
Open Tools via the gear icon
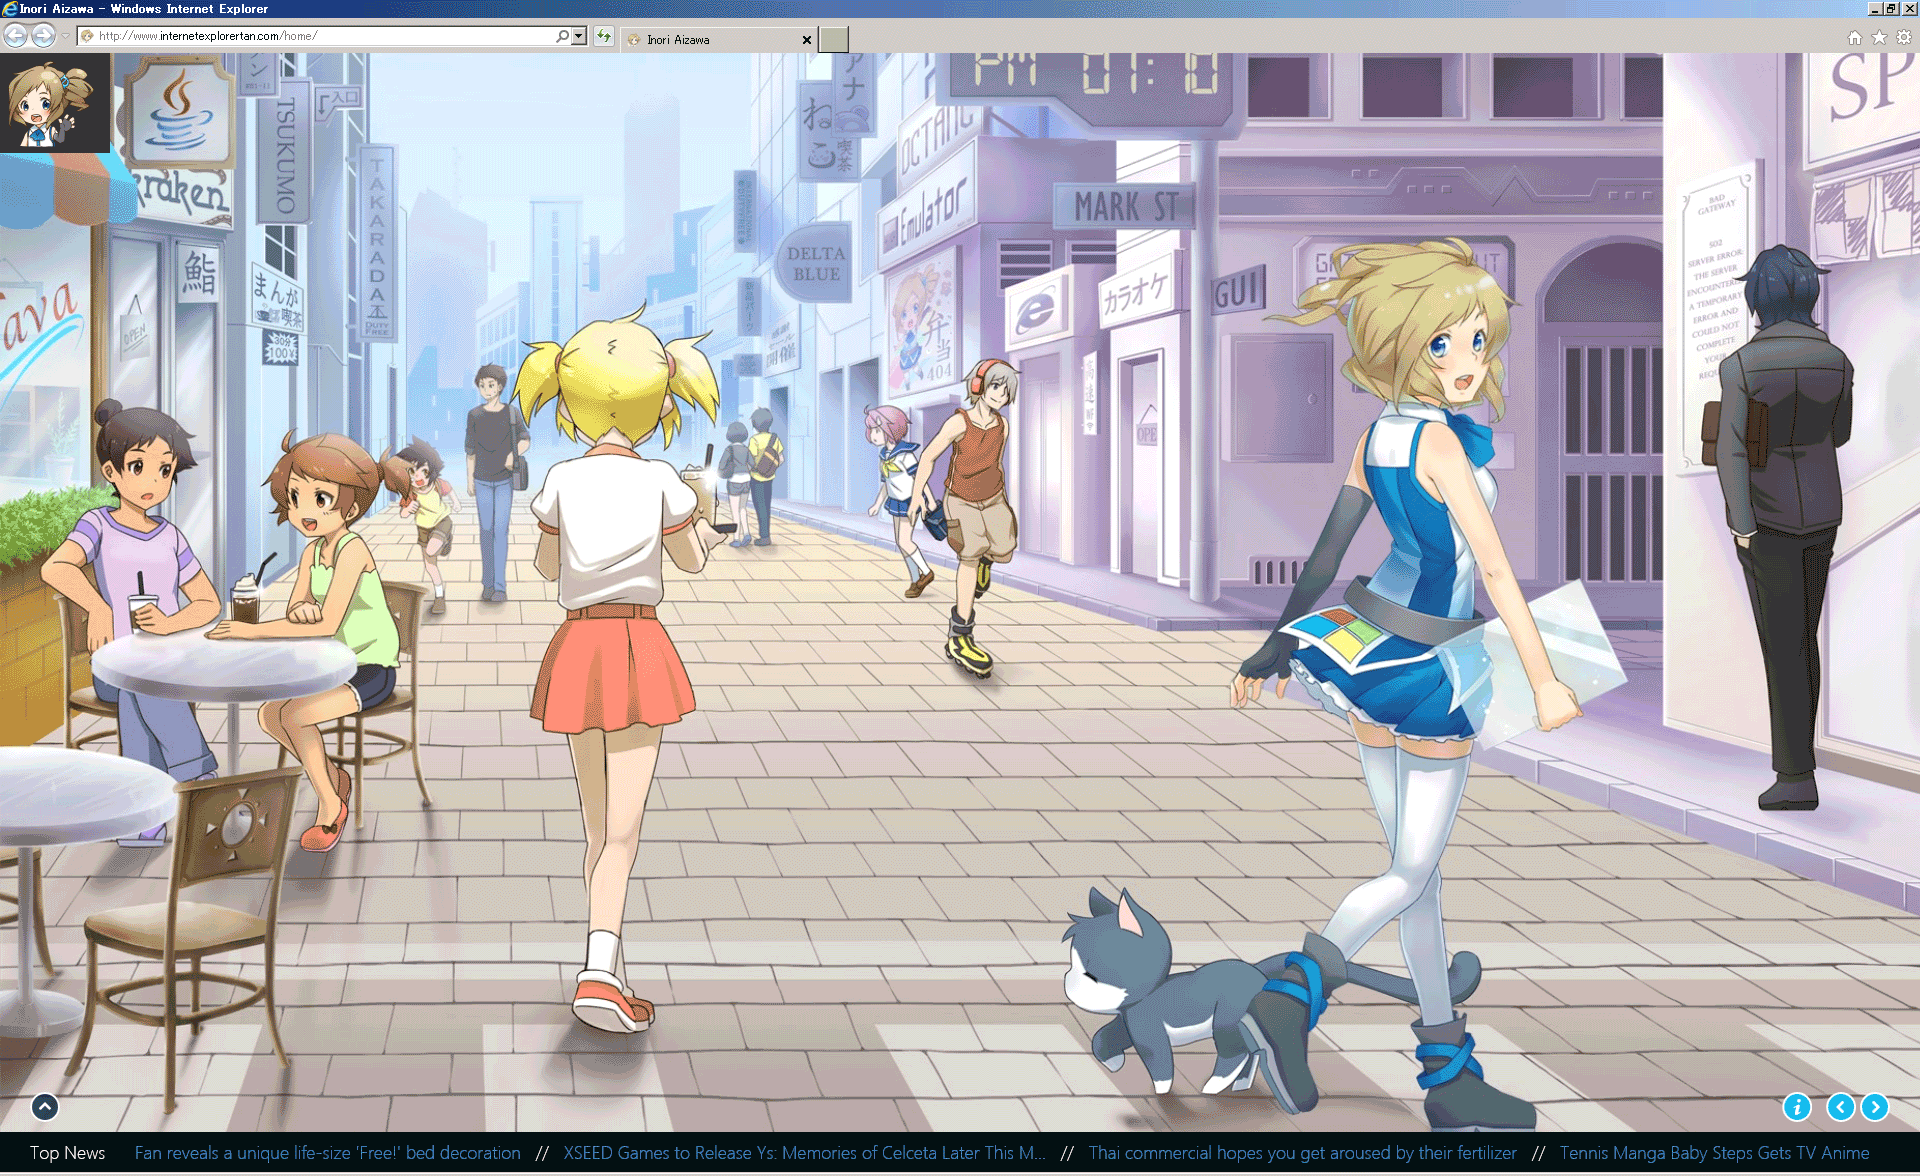click(x=1904, y=37)
